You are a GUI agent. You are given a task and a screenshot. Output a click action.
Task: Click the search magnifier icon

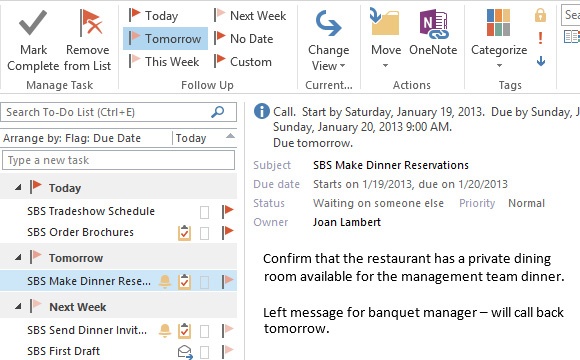coord(218,112)
